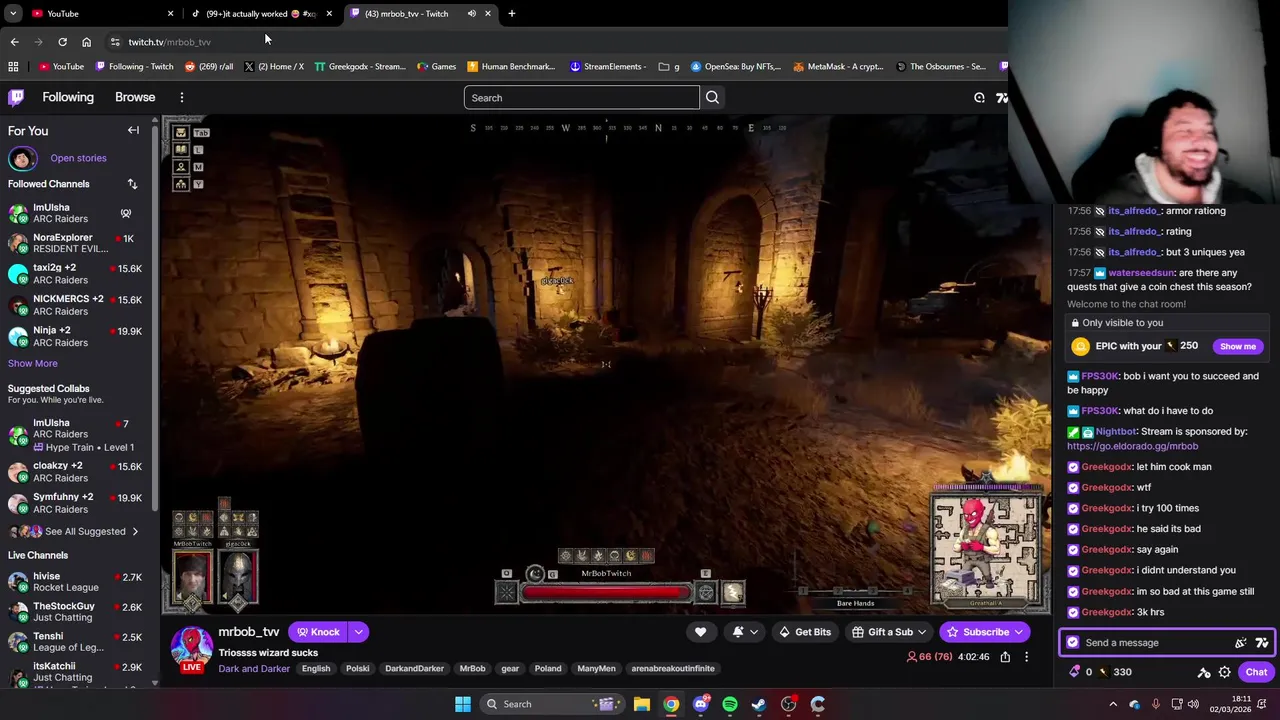Screen dimensions: 1280x720
Task: Open Chrome apps grid in bookmarks bar
Action: 13,67
